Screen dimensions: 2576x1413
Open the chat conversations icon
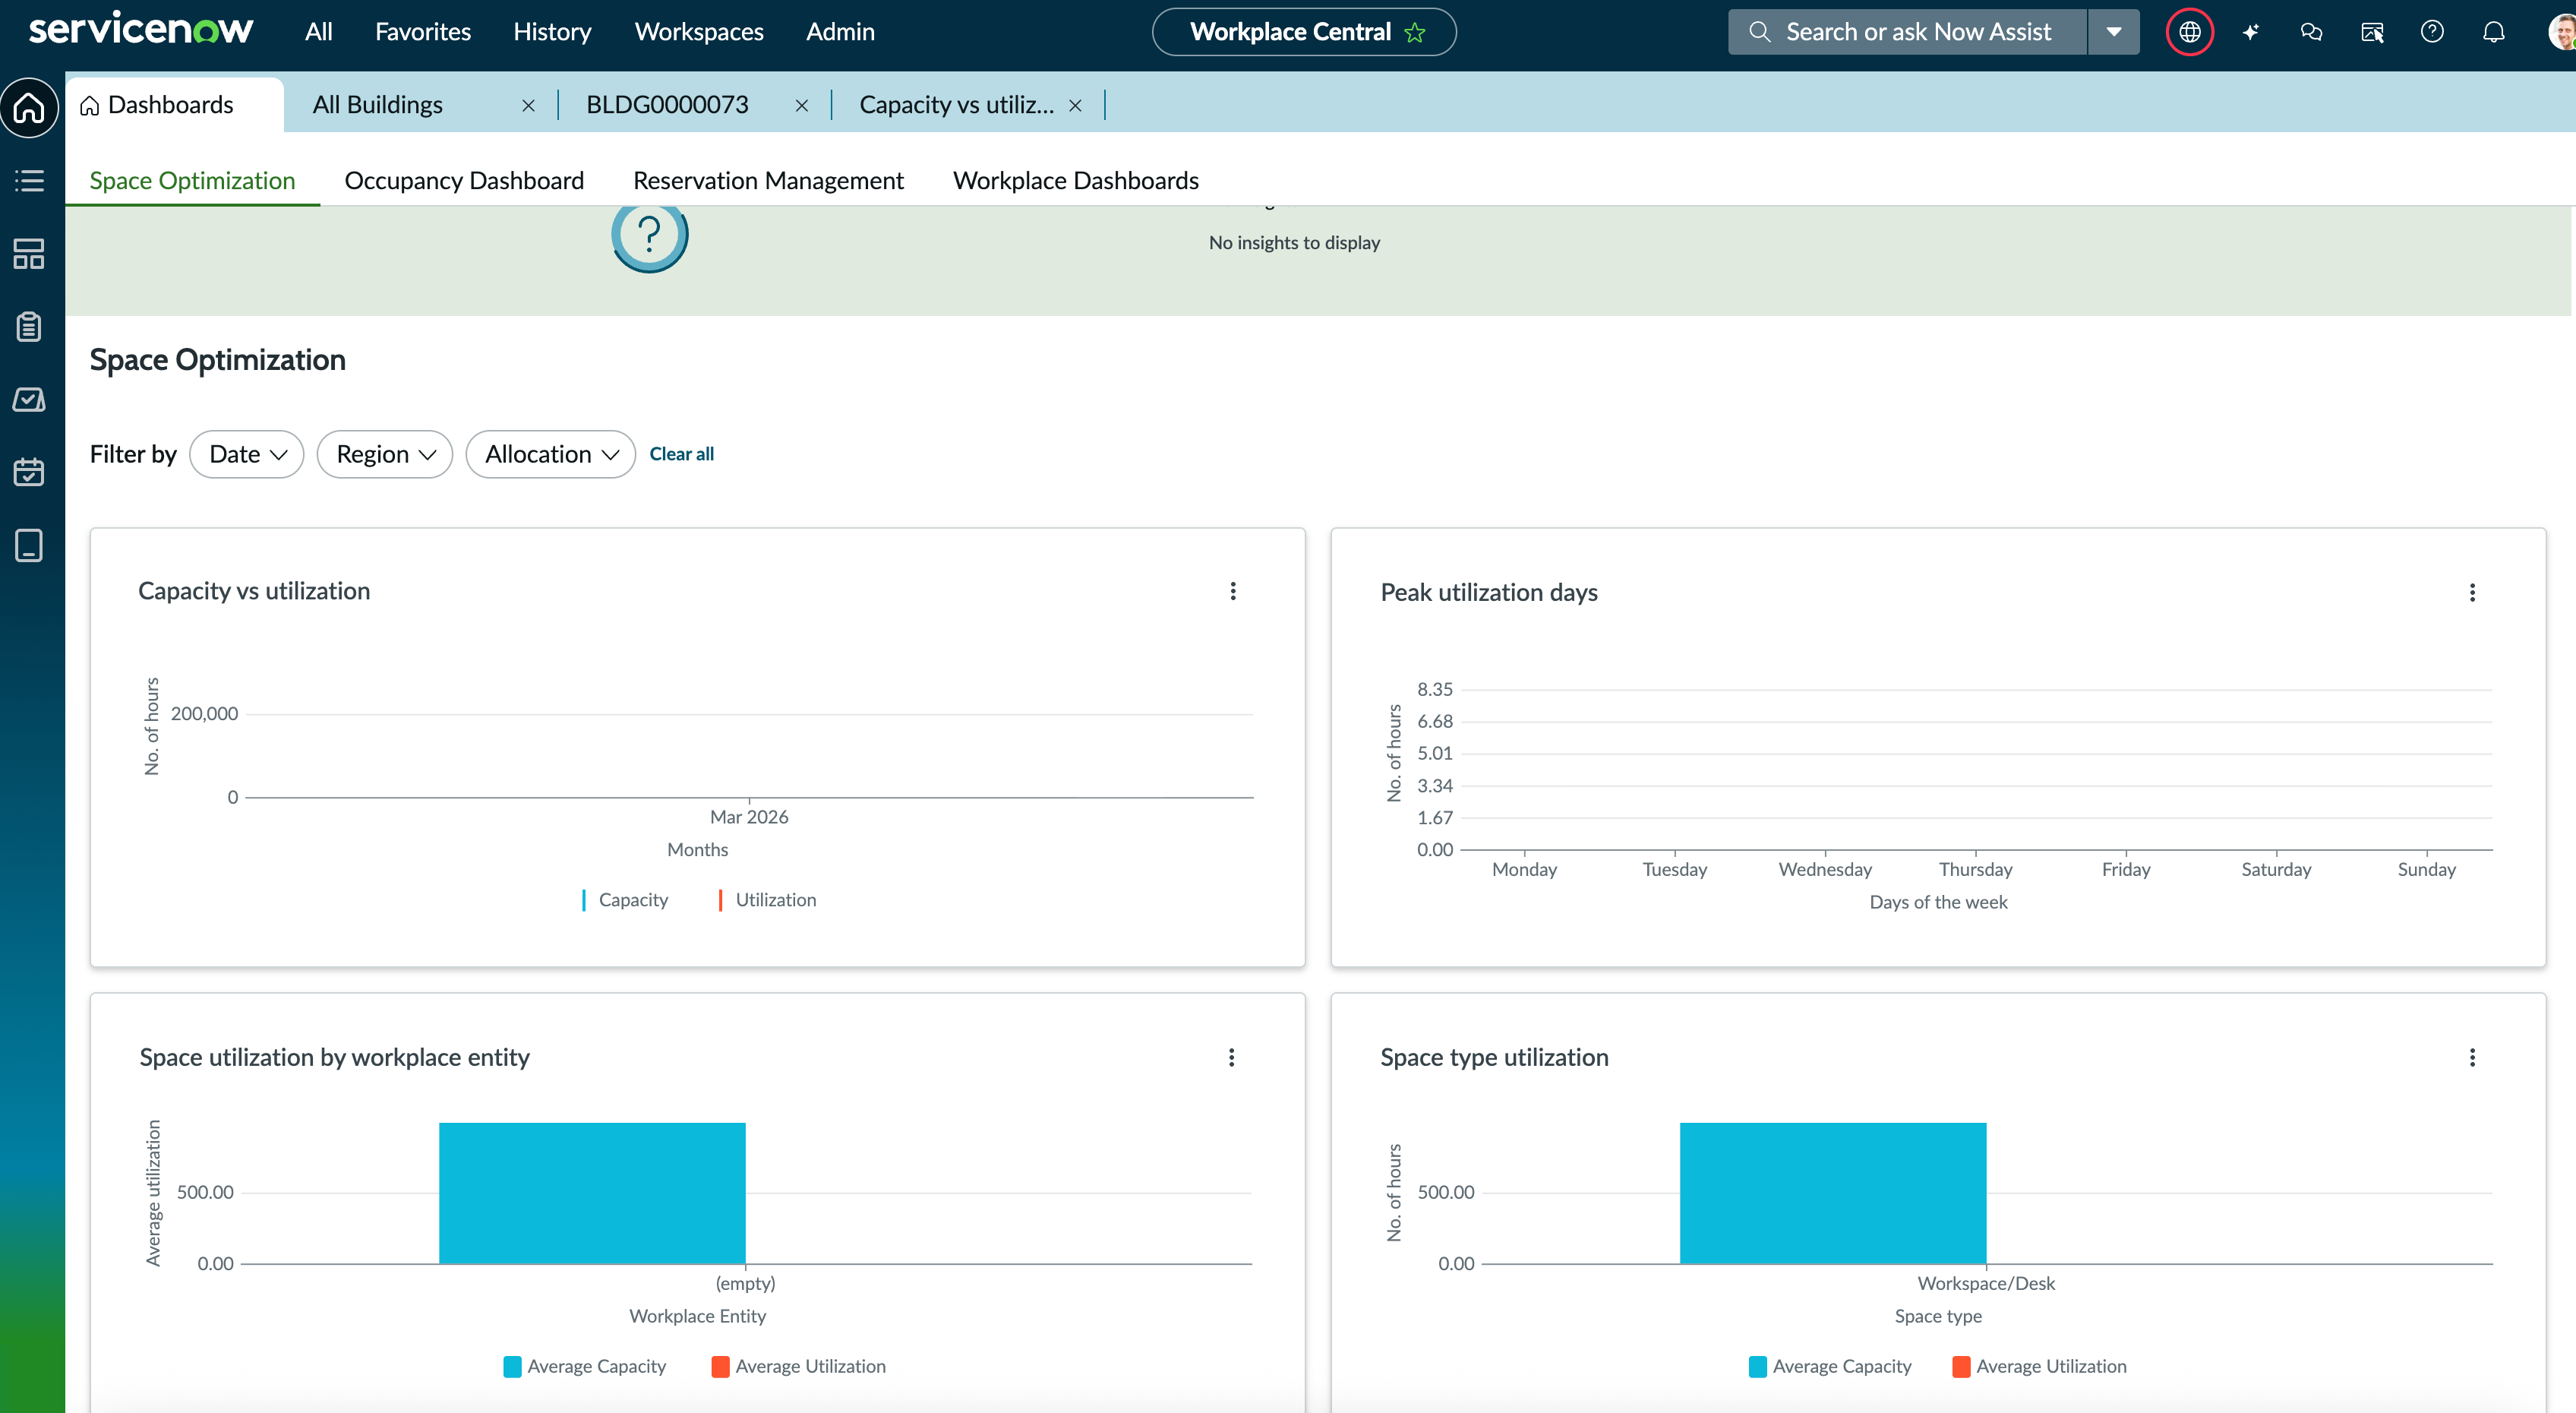tap(2311, 32)
